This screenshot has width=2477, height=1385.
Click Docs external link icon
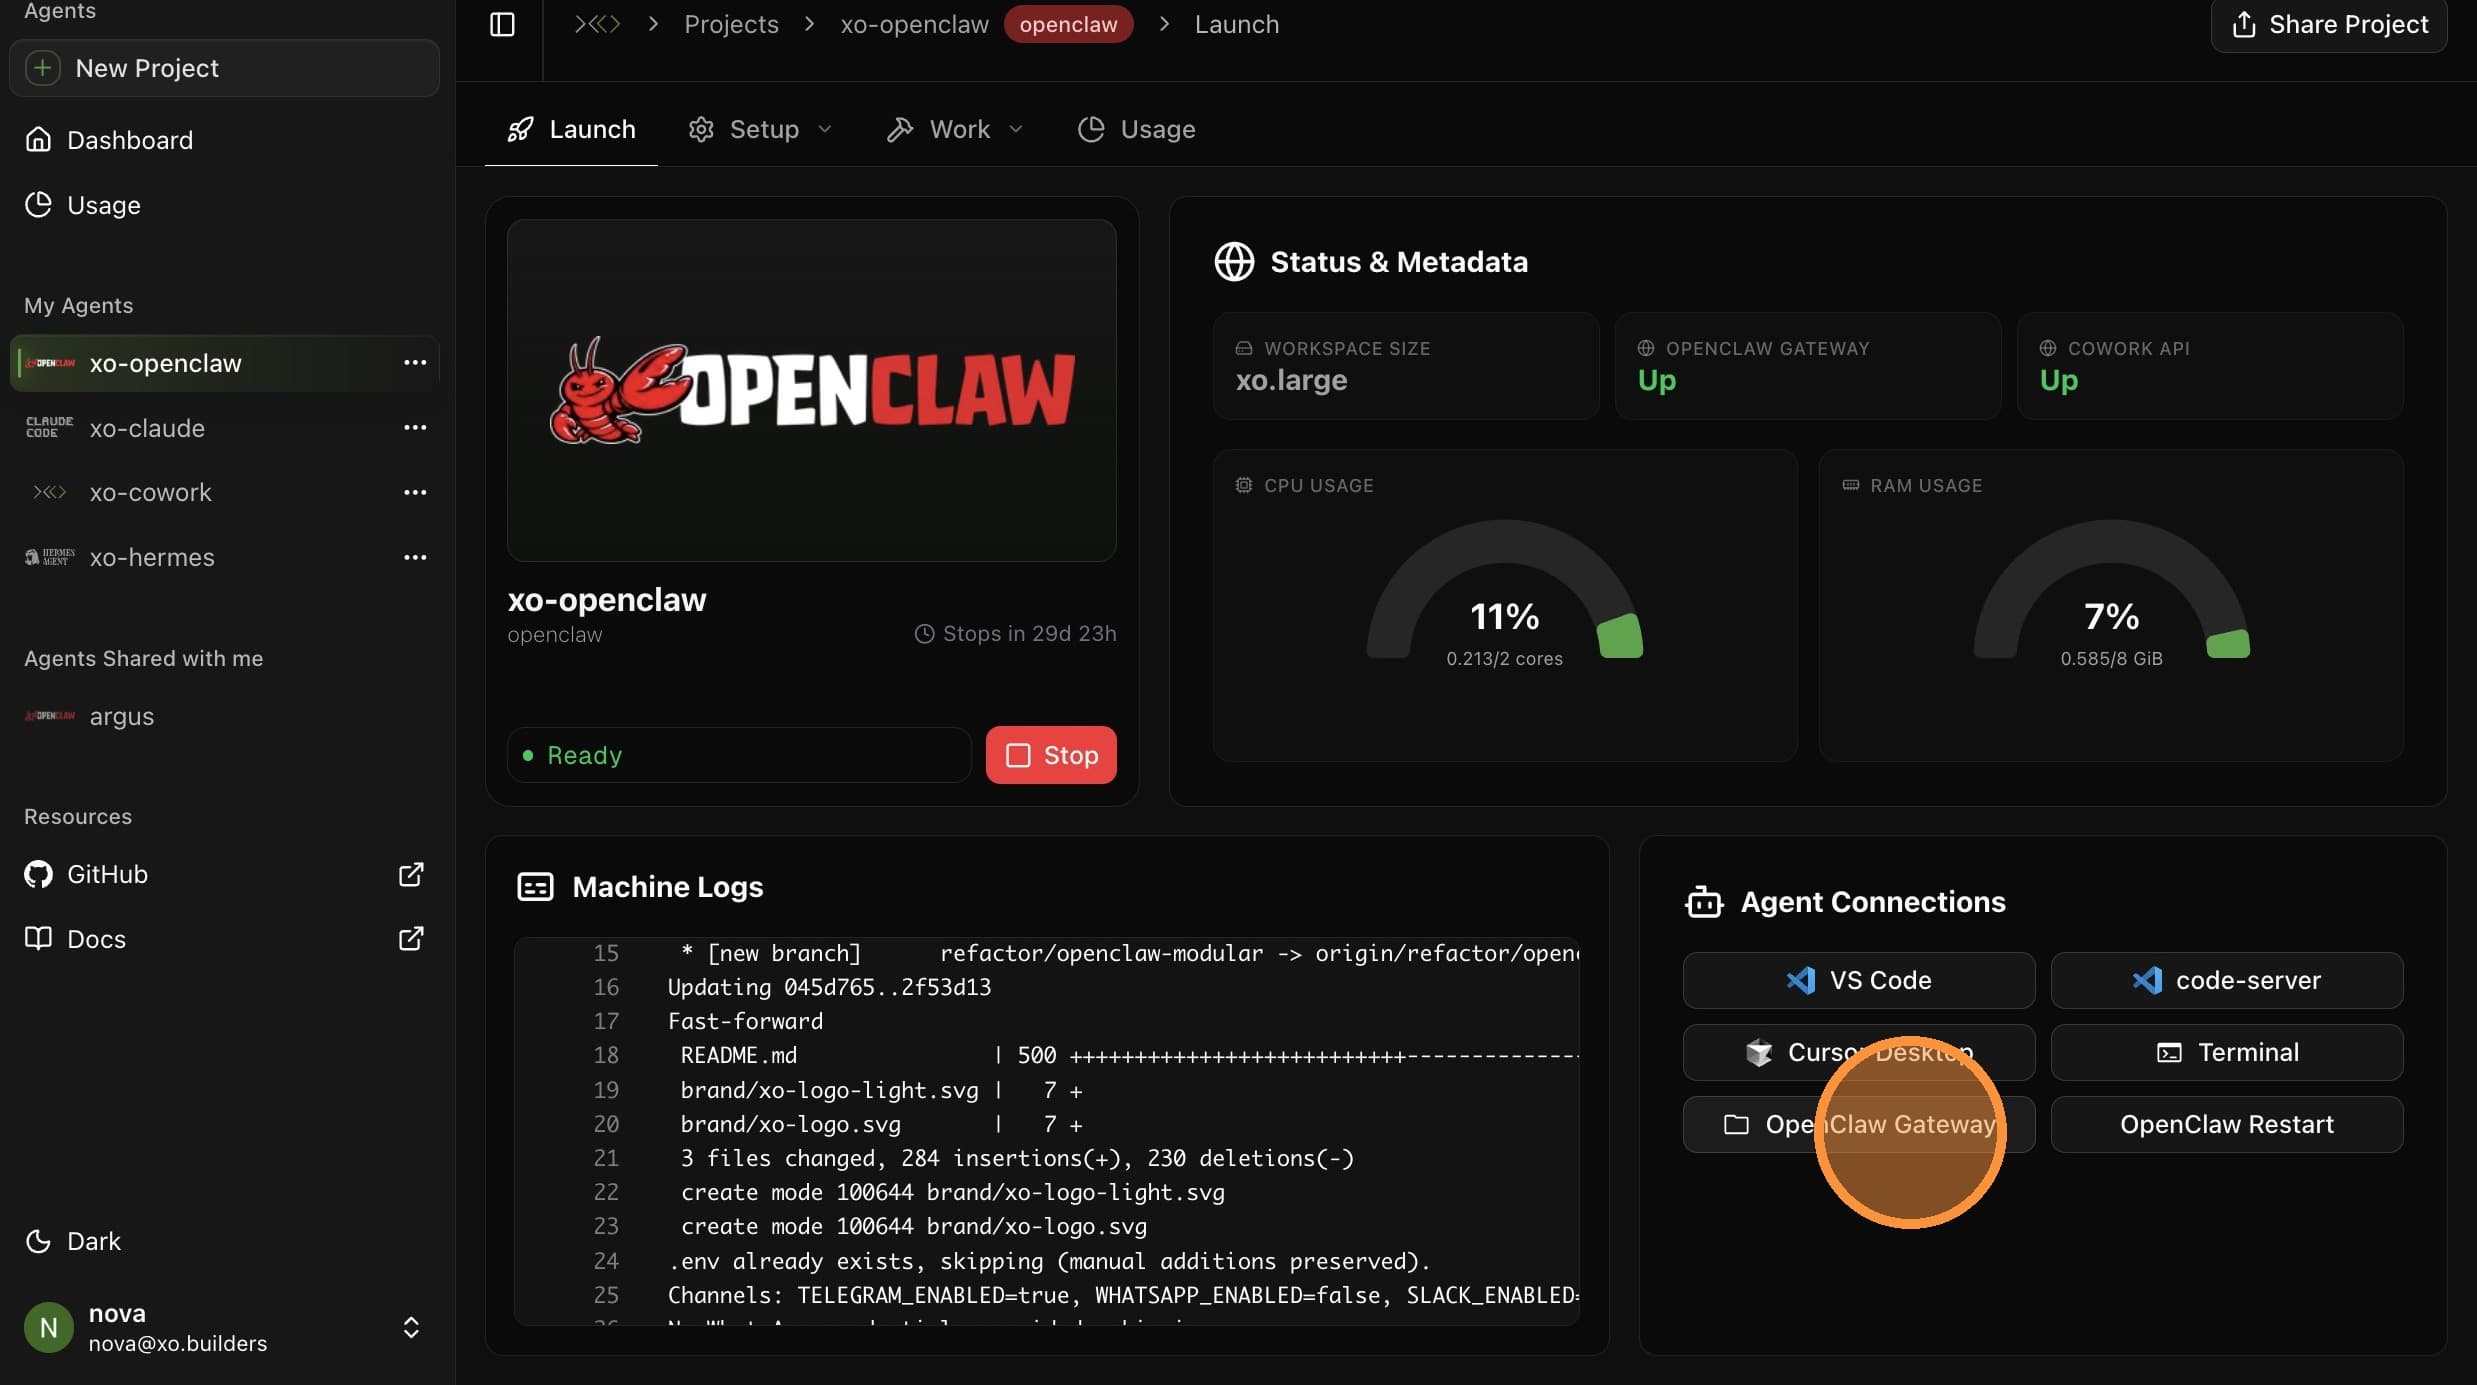pyautogui.click(x=411, y=938)
